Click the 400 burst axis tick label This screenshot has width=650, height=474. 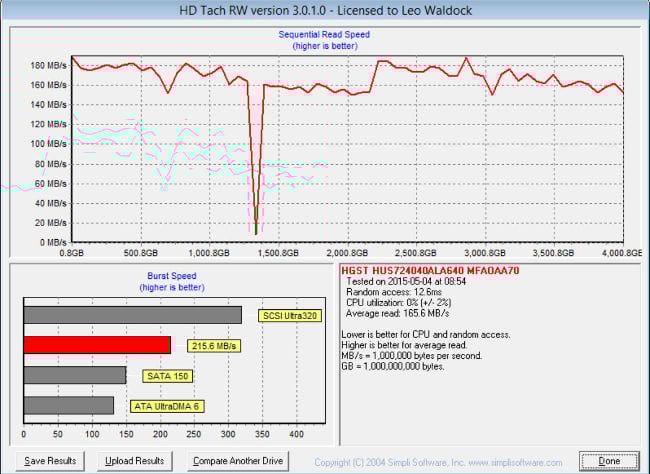pos(296,434)
